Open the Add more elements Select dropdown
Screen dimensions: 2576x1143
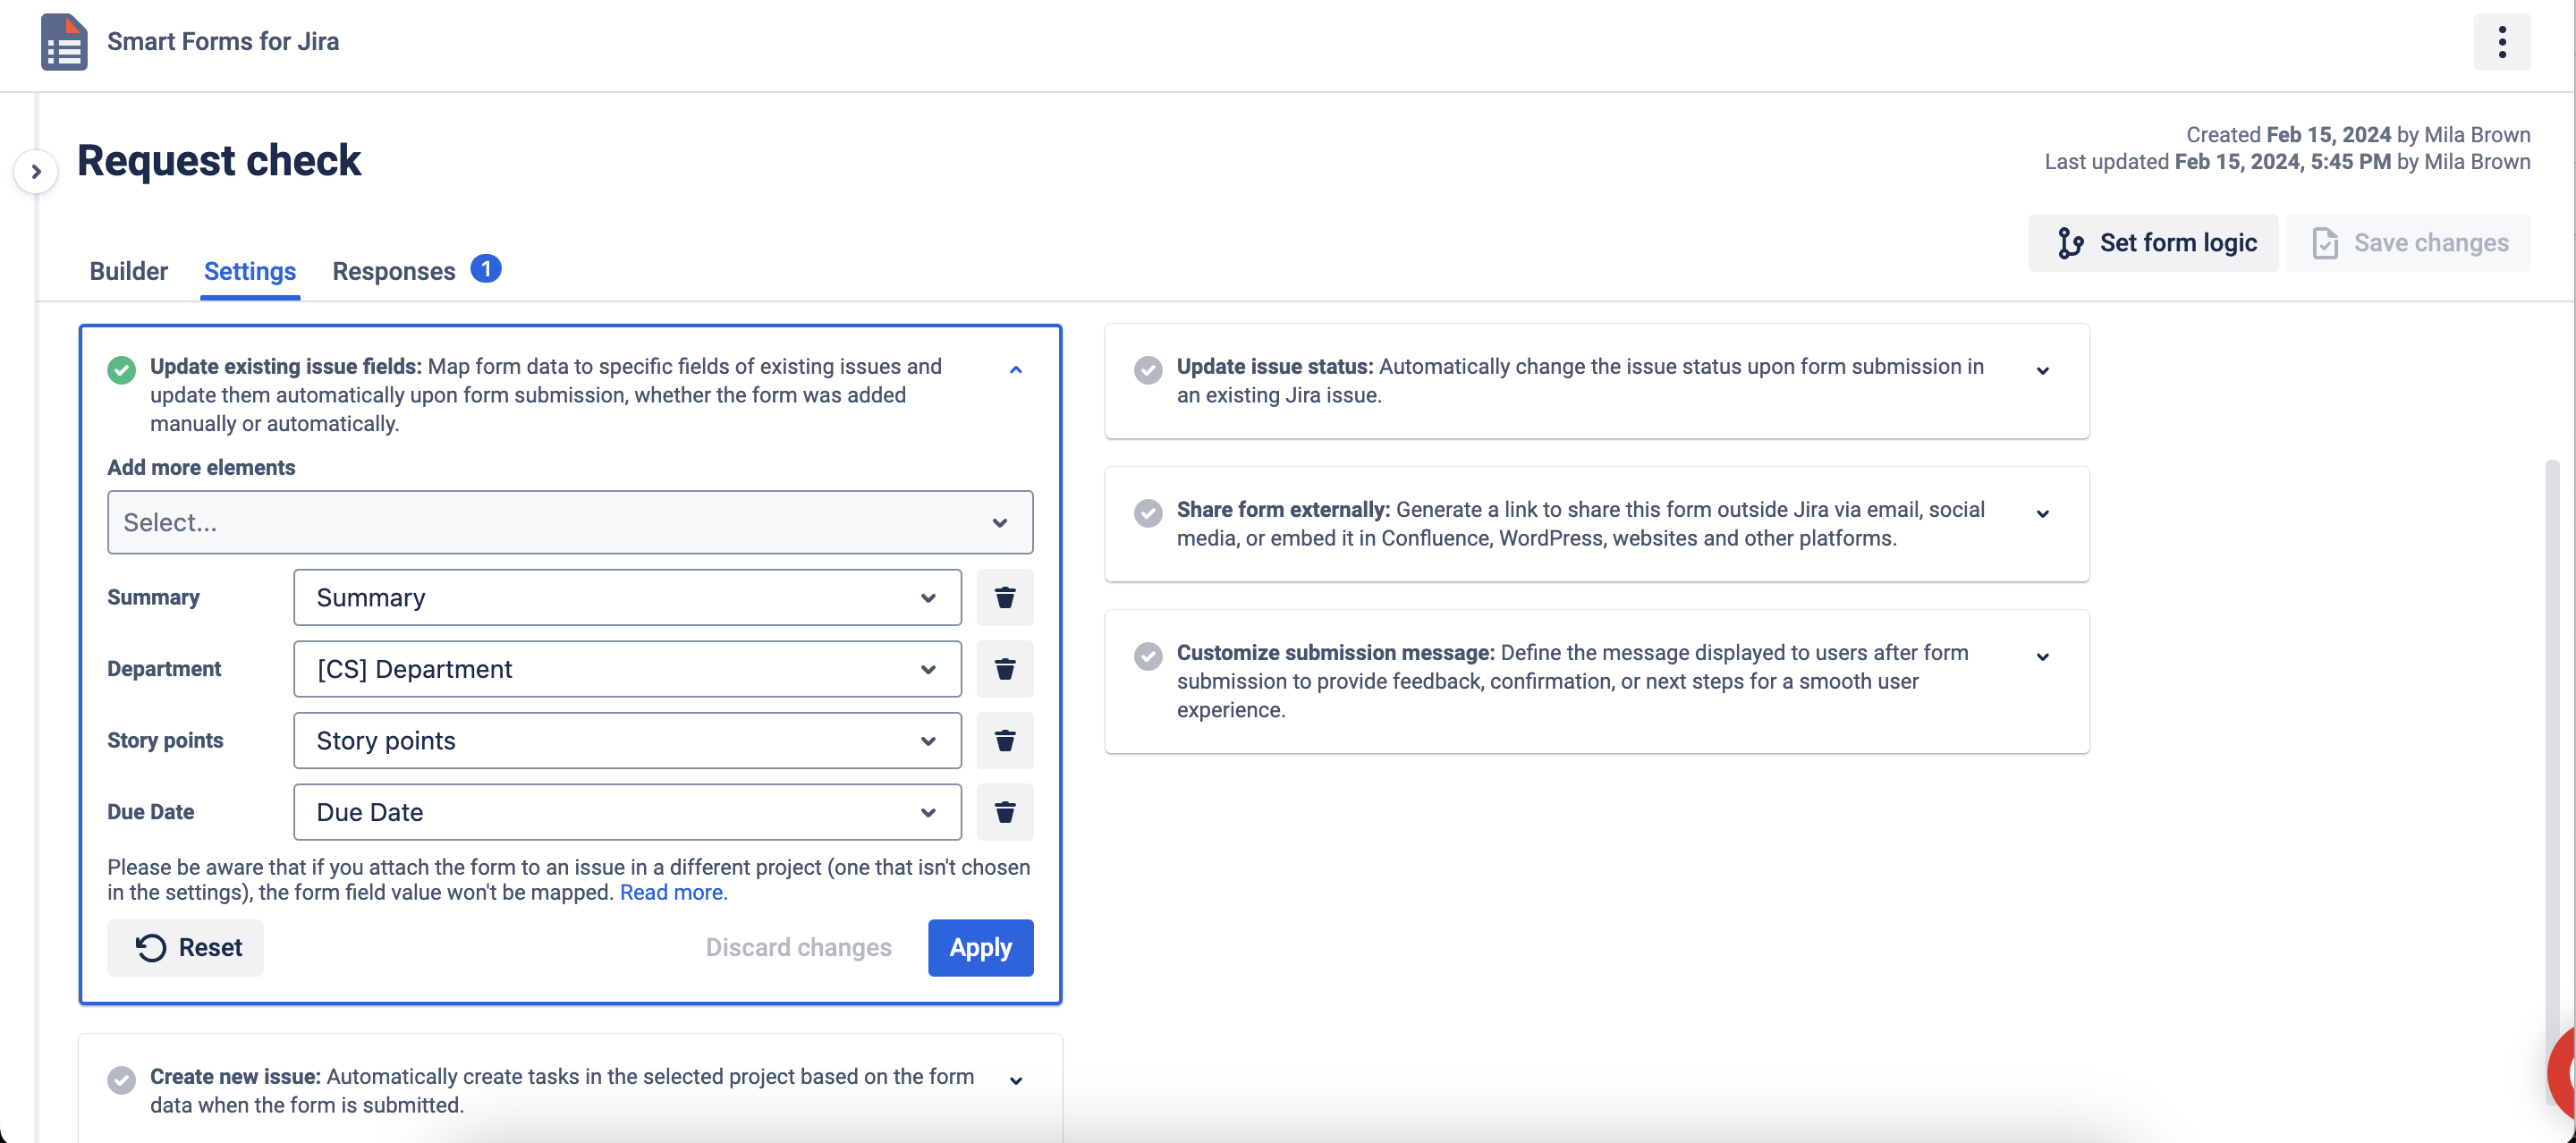point(569,522)
